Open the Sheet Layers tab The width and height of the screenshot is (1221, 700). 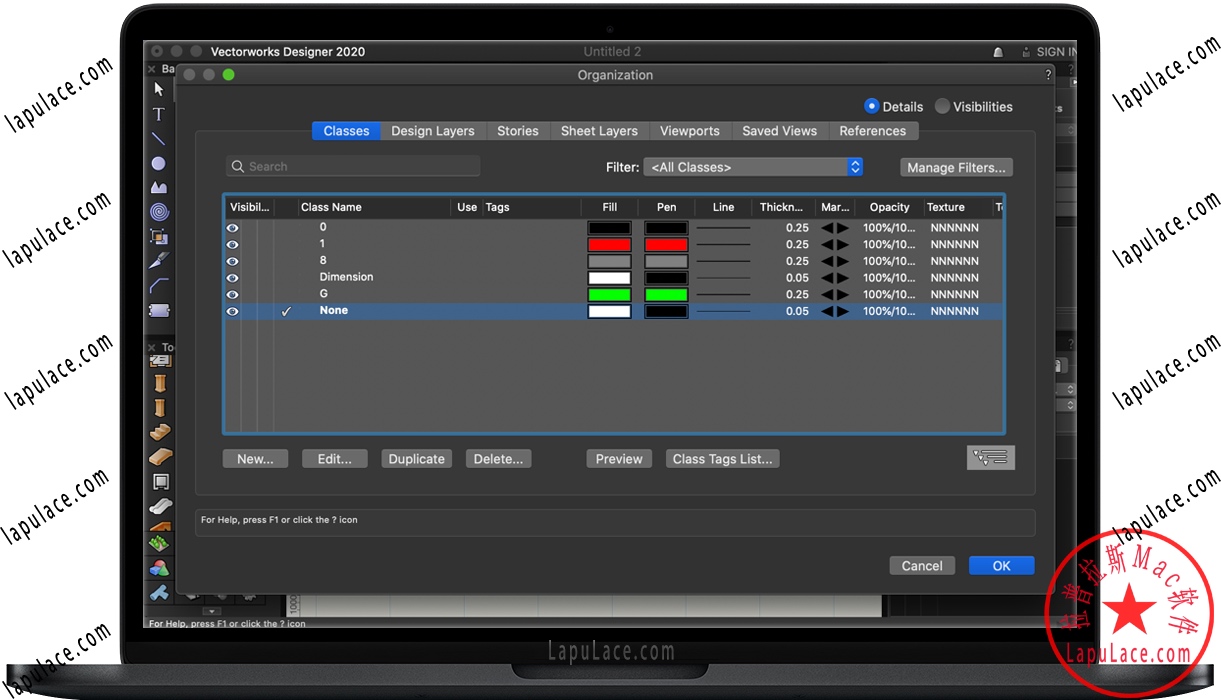[599, 131]
